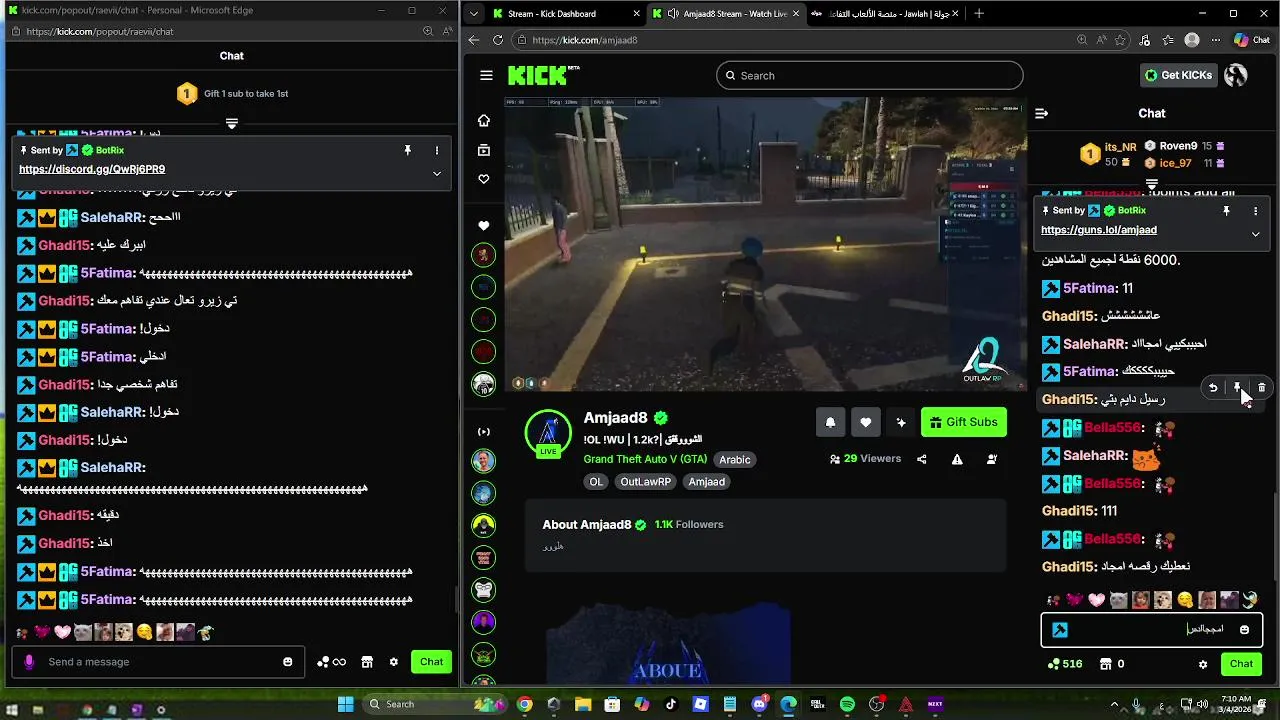Click the Send a message field in popout chat
Screen dimensions: 1280x720
coord(160,662)
